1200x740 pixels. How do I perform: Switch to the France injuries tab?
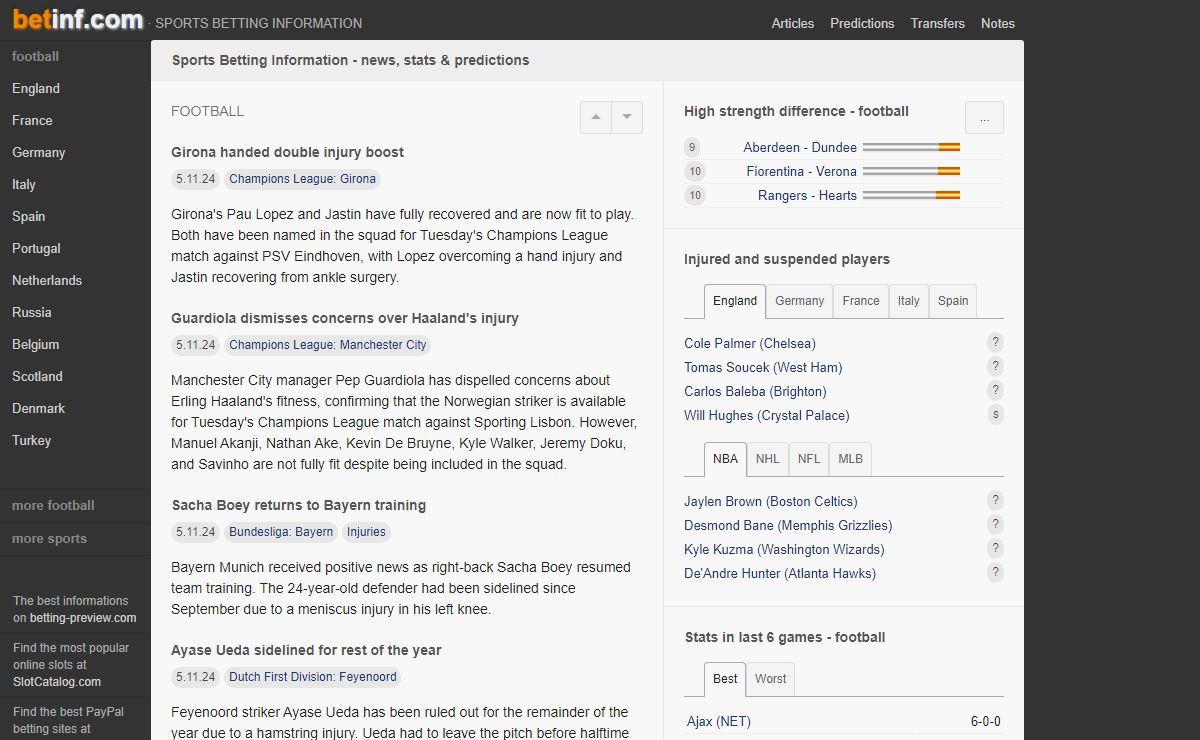[861, 301]
